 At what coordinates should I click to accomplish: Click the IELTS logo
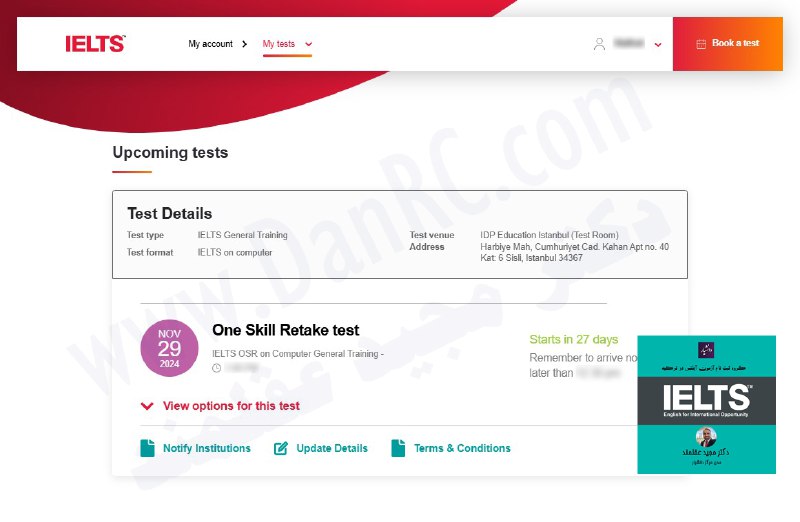[x=95, y=43]
